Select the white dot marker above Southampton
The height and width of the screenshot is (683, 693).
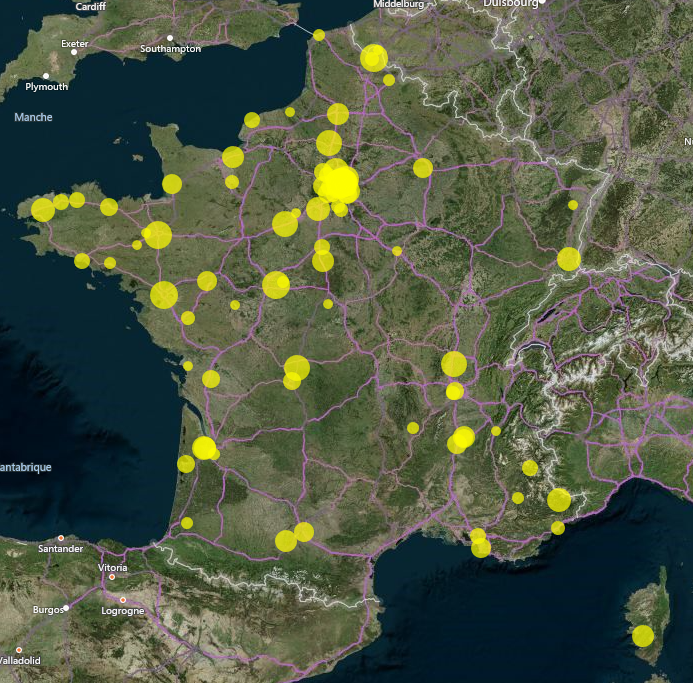[x=170, y=38]
